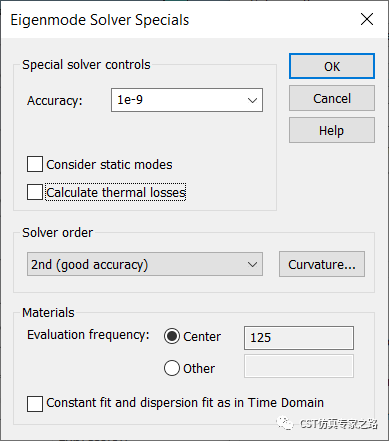Click the Evaluation frequency label
This screenshot has width=389, height=441.
tap(88, 335)
